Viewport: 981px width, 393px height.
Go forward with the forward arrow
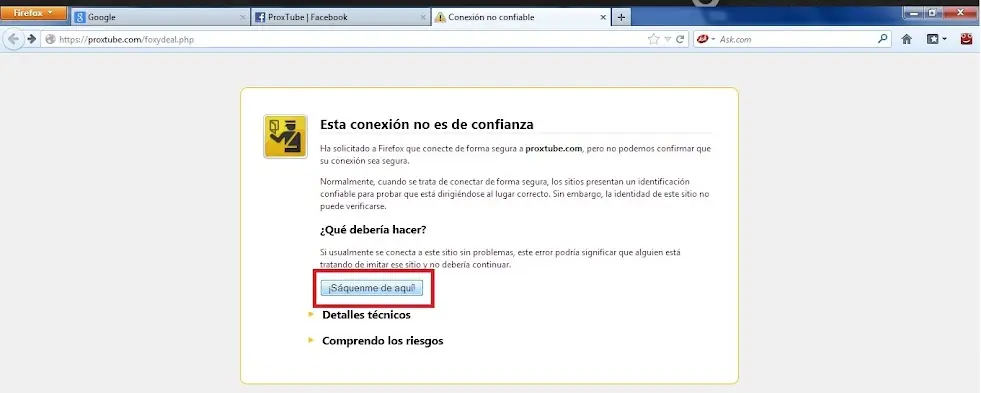[31, 39]
